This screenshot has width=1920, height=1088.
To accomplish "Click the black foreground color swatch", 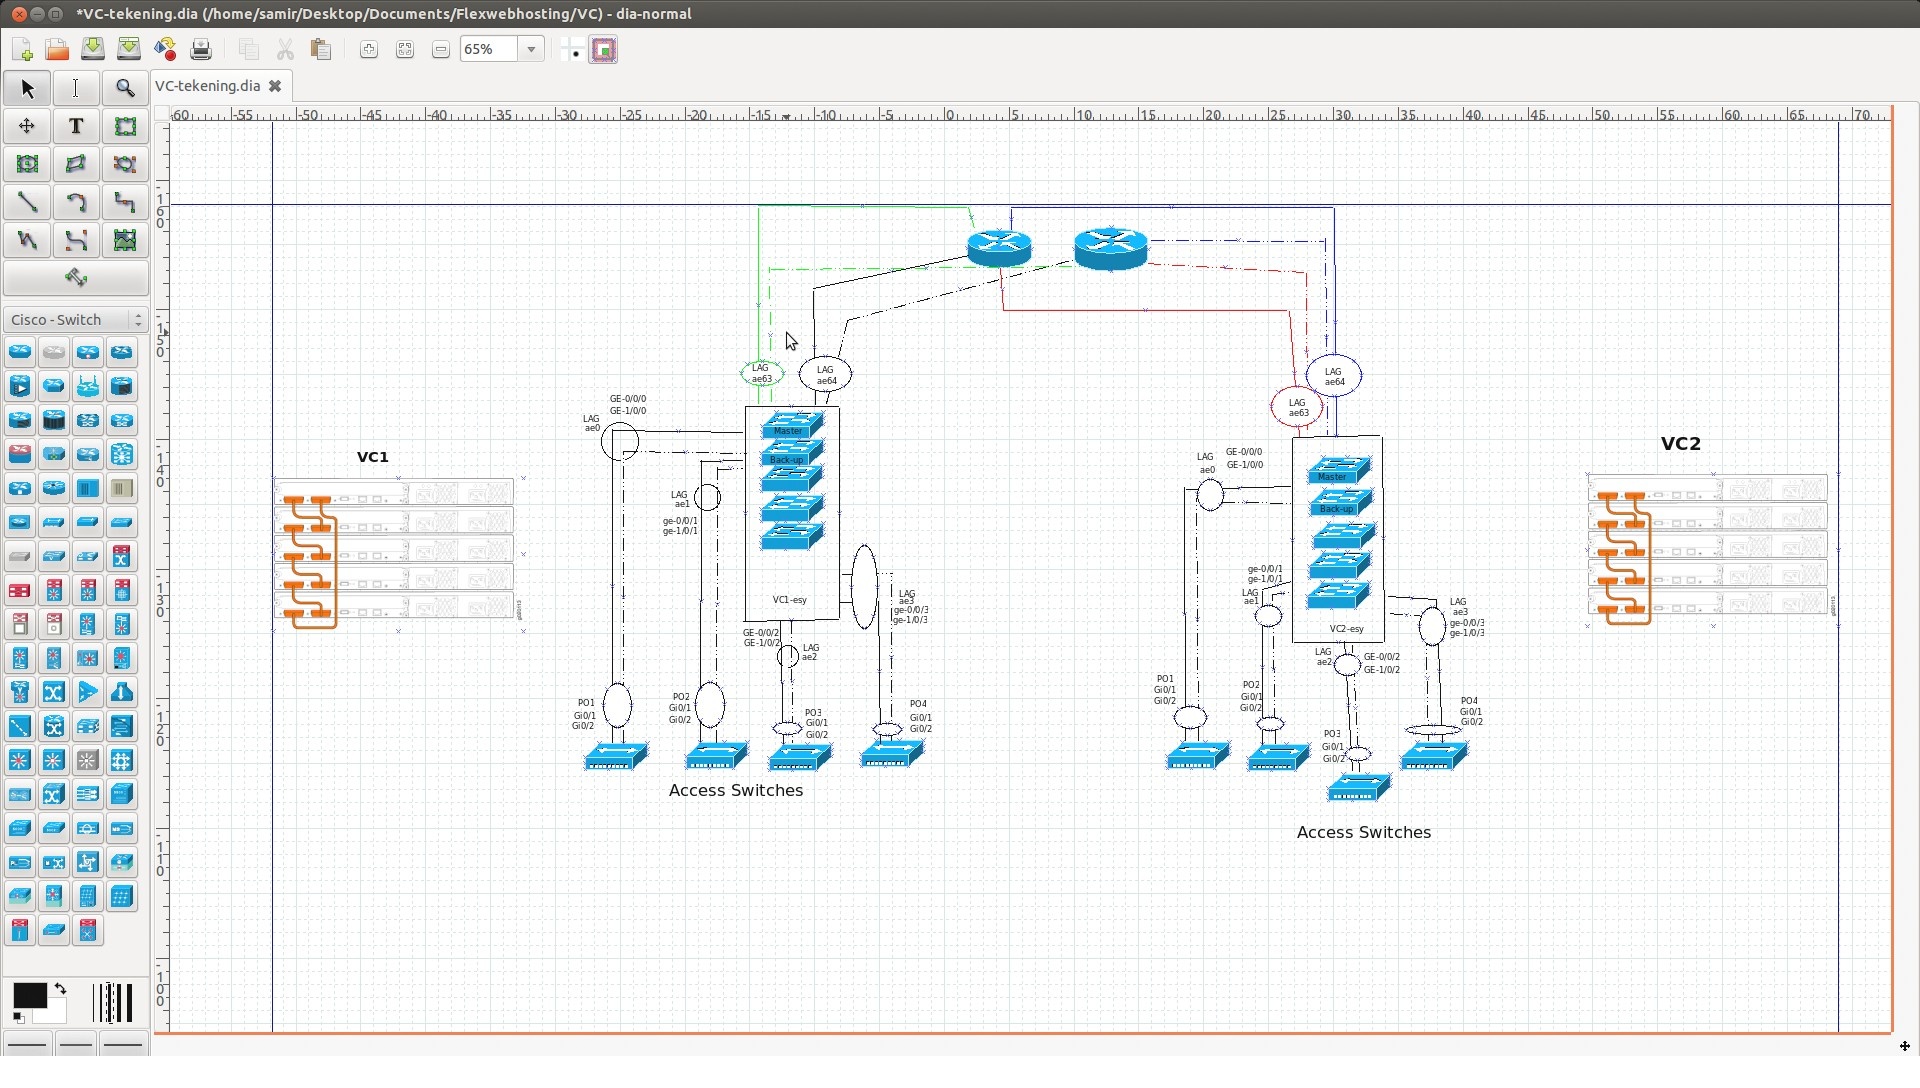I will (28, 995).
